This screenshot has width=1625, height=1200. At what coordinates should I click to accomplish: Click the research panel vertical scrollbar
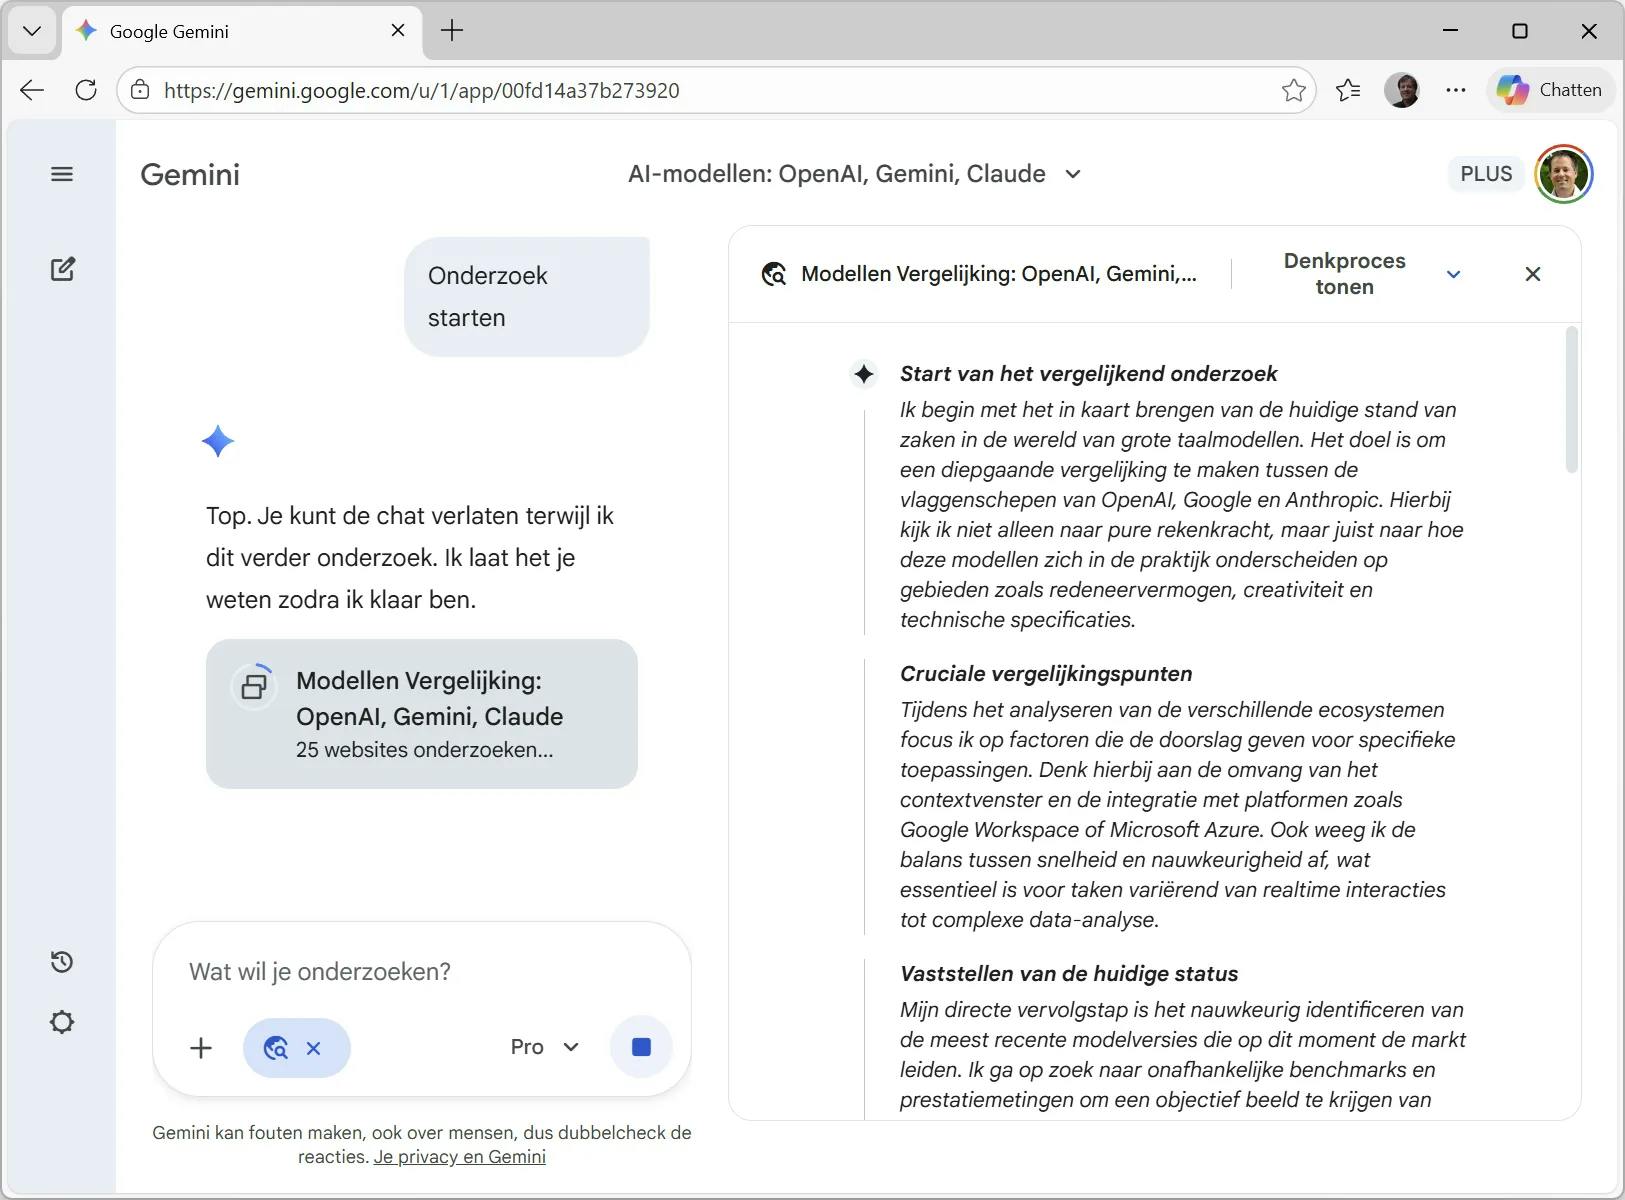click(x=1572, y=400)
